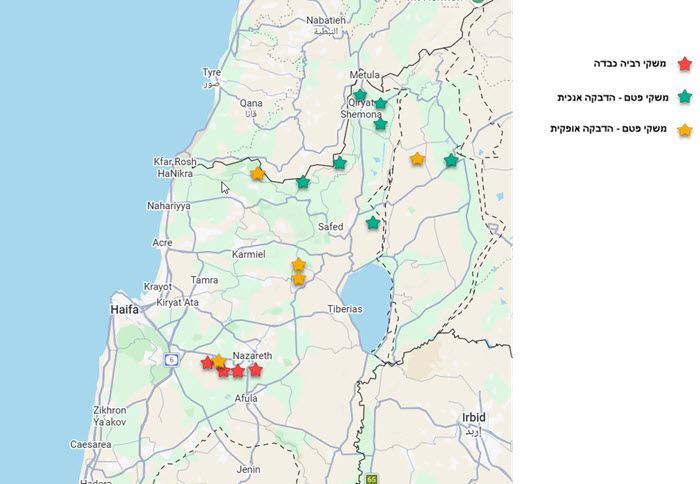Click the Jenin label
700x484 pixels.
coord(248,469)
